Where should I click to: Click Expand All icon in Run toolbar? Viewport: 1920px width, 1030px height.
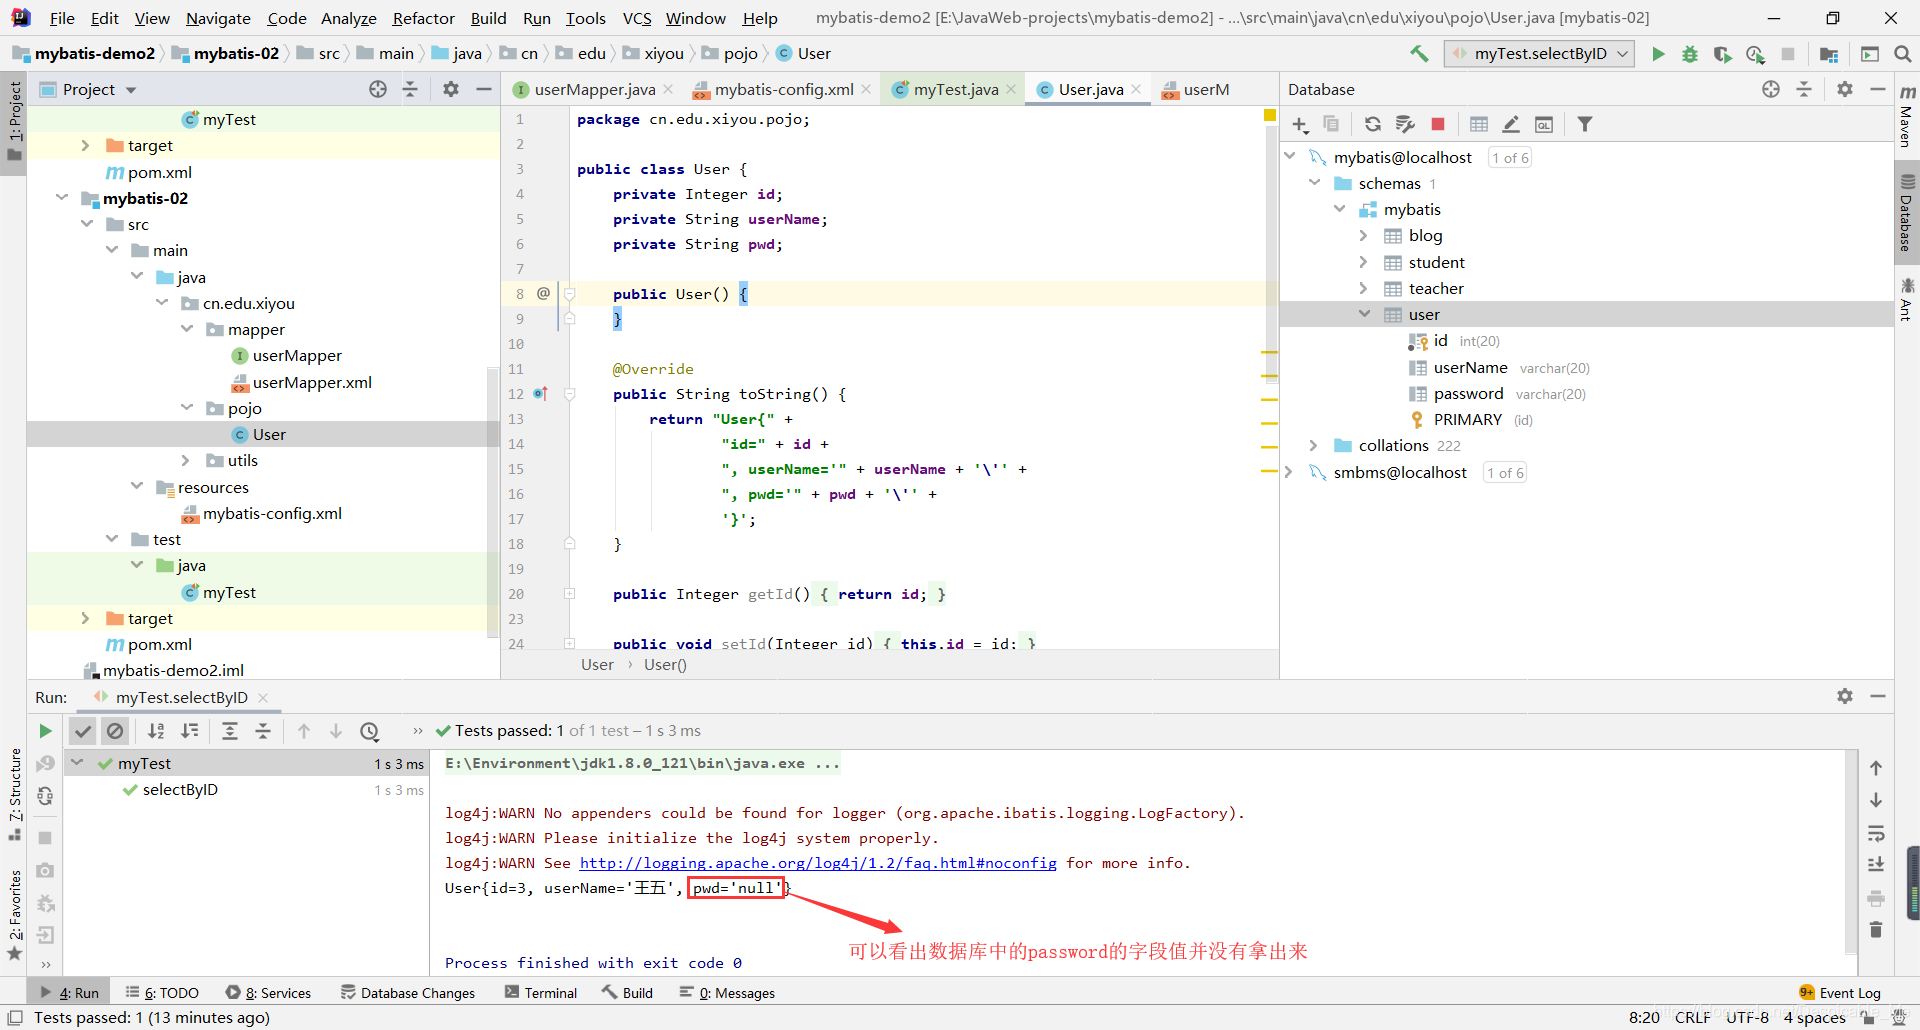pos(230,731)
